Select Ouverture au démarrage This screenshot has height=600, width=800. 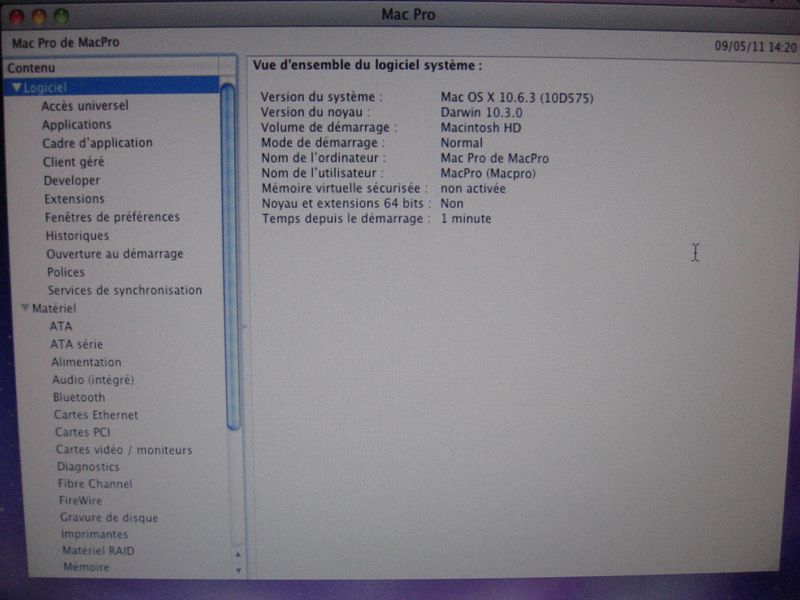click(x=115, y=254)
